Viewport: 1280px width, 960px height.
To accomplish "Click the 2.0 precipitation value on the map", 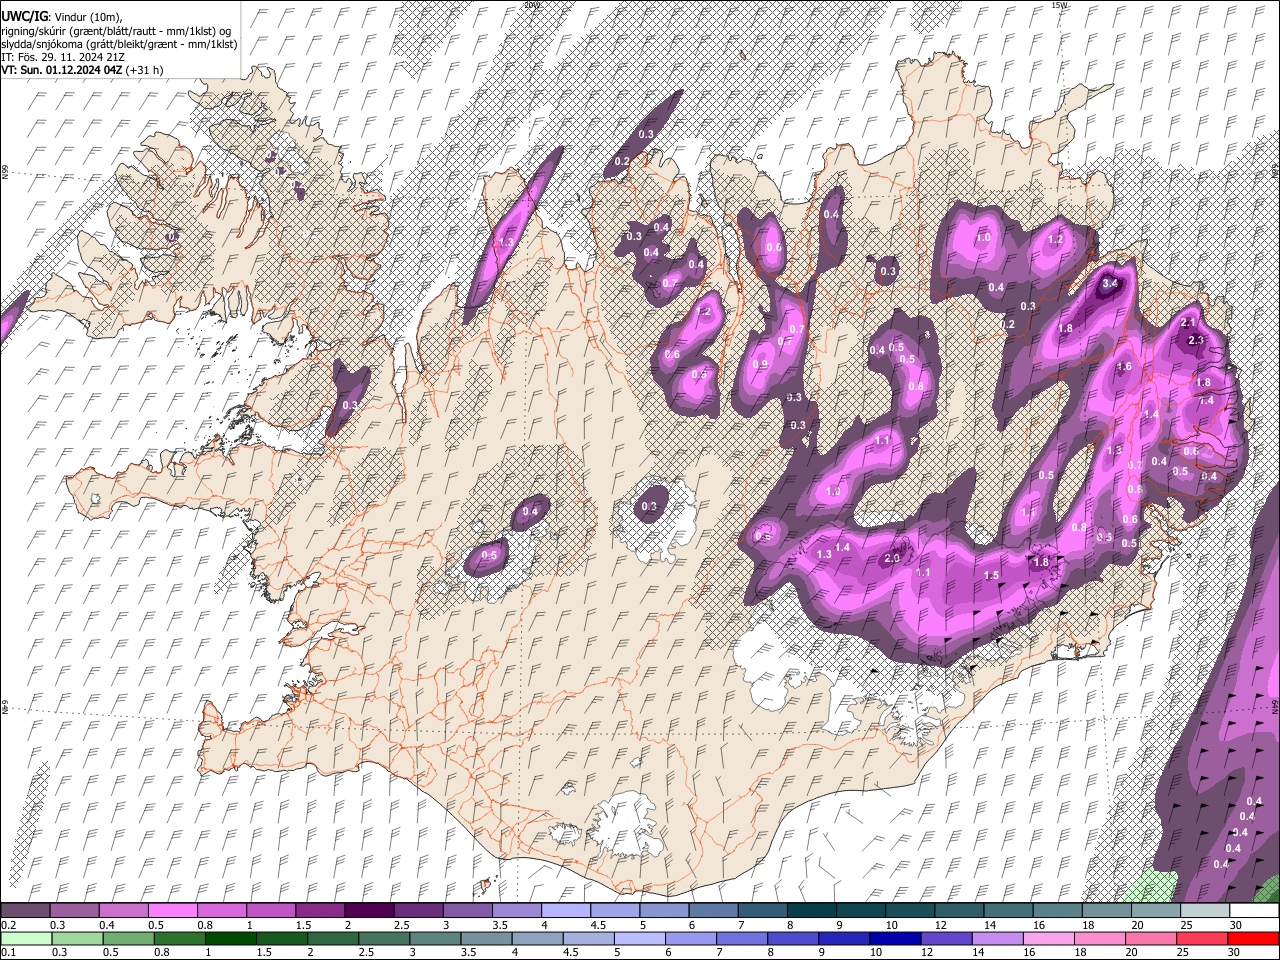I will 893,559.
